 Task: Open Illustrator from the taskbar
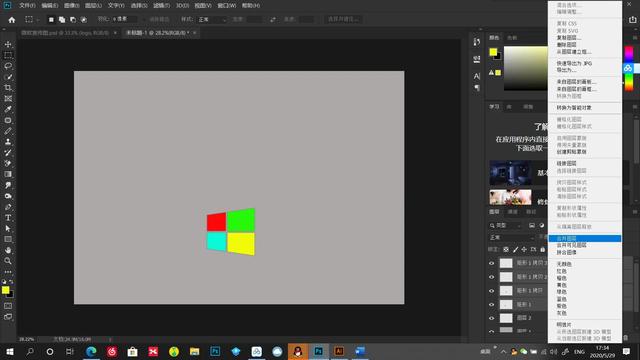tap(339, 351)
